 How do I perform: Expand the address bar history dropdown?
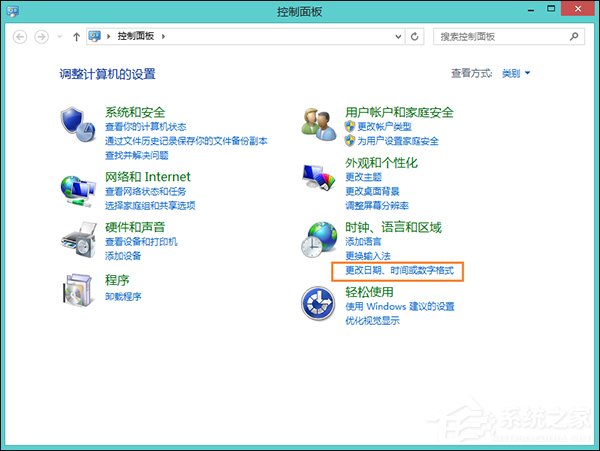pos(398,37)
